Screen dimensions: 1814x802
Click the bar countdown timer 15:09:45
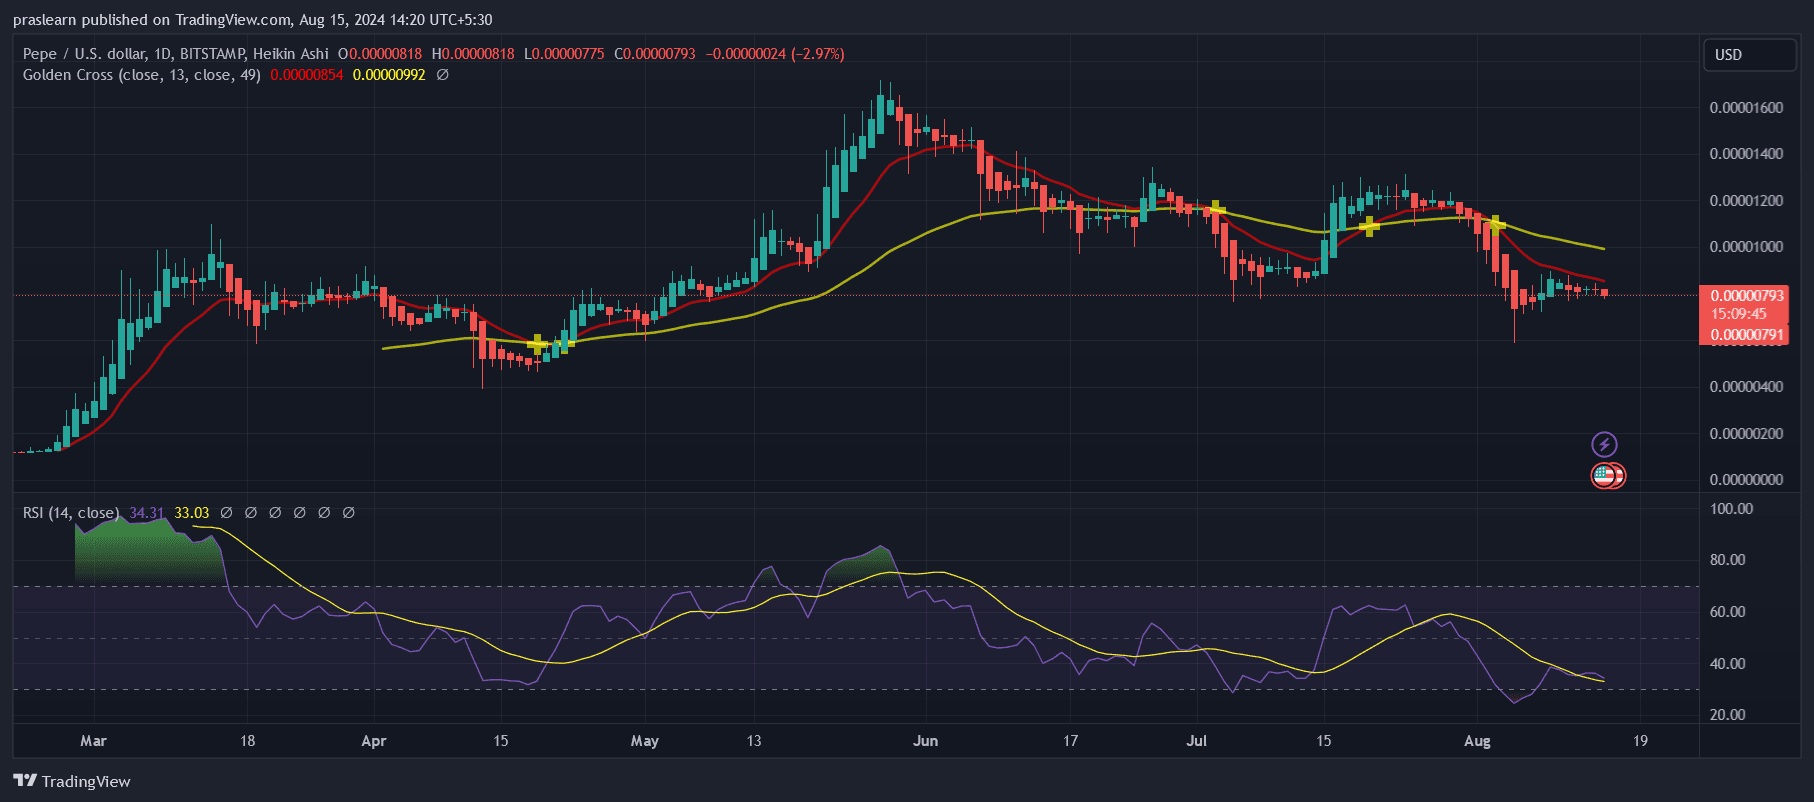coord(1738,314)
